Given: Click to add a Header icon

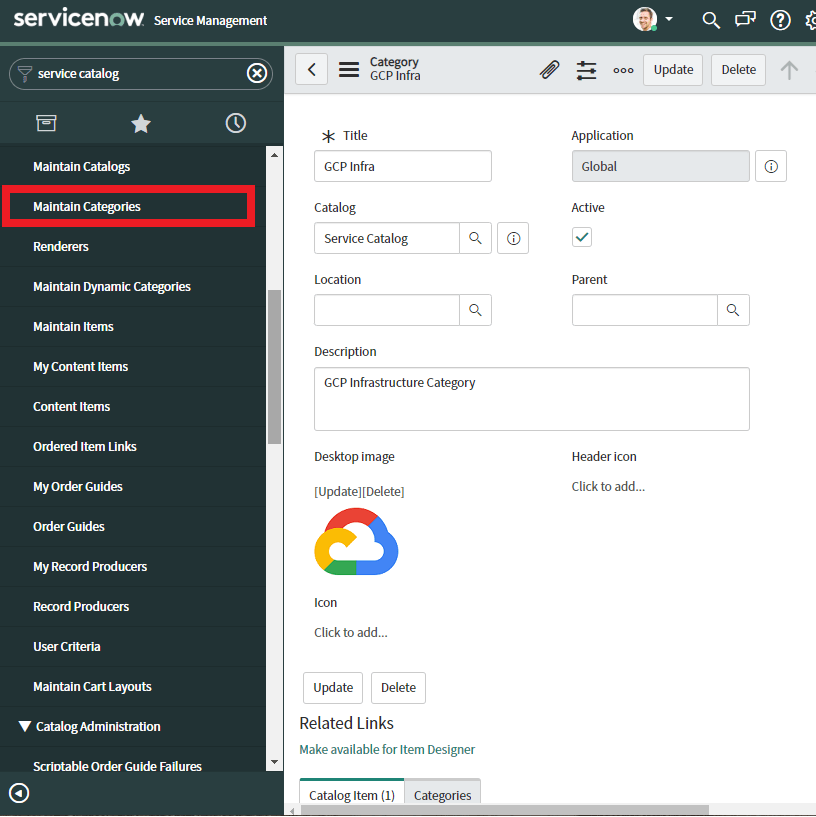Looking at the screenshot, I should coord(608,487).
